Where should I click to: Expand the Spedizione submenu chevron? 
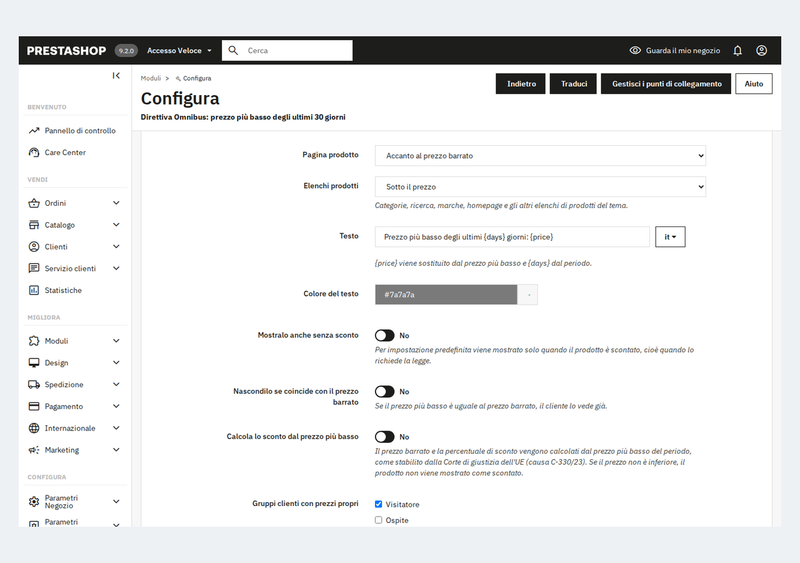coord(116,384)
